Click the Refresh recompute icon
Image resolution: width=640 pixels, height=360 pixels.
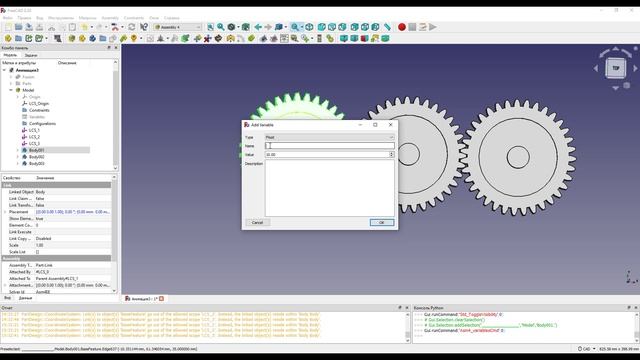click(131, 27)
